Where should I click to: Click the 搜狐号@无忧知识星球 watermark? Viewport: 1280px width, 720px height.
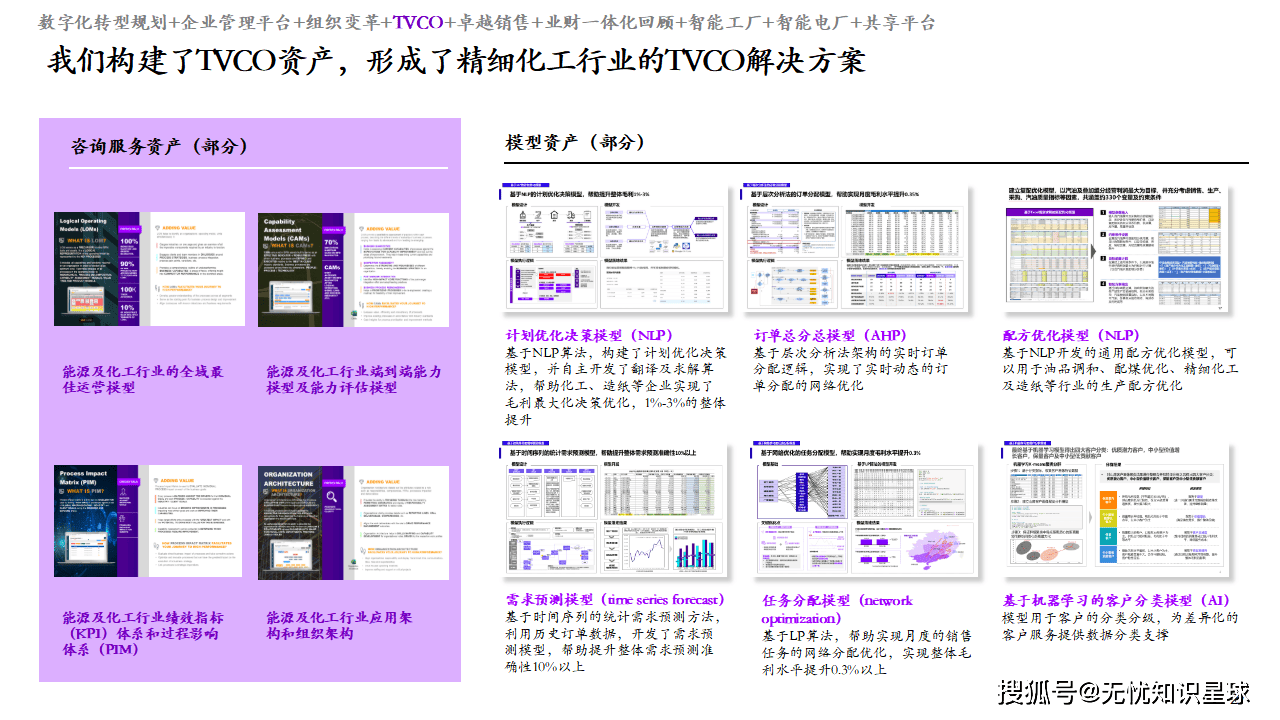click(1125, 691)
